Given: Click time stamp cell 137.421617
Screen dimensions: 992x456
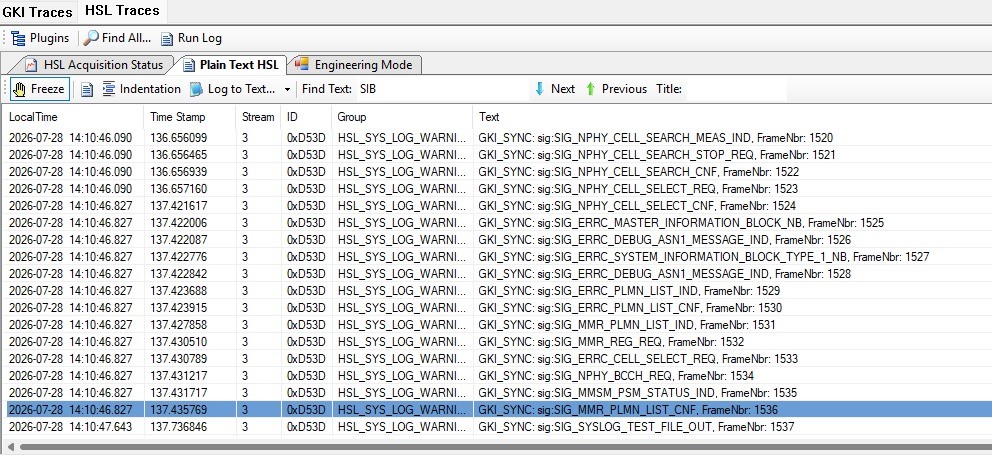Looking at the screenshot, I should pos(178,206).
